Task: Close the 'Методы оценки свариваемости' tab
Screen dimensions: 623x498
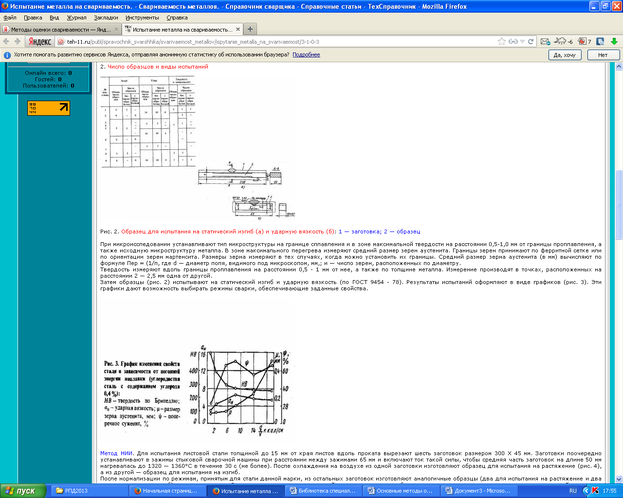Action: point(116,29)
